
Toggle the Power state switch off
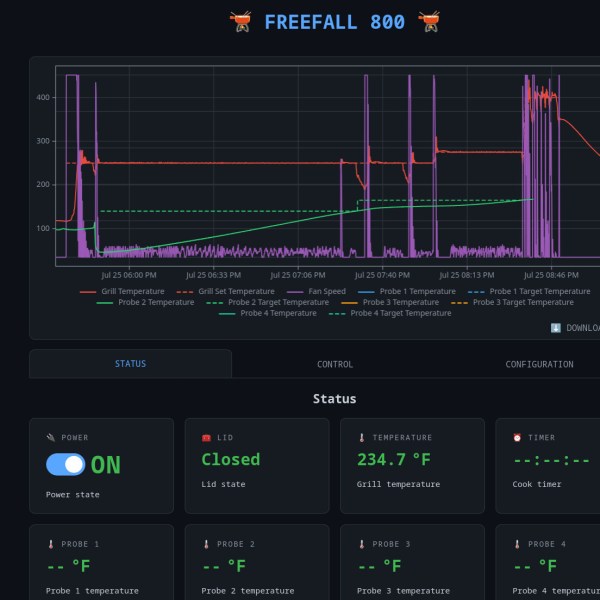click(65, 465)
